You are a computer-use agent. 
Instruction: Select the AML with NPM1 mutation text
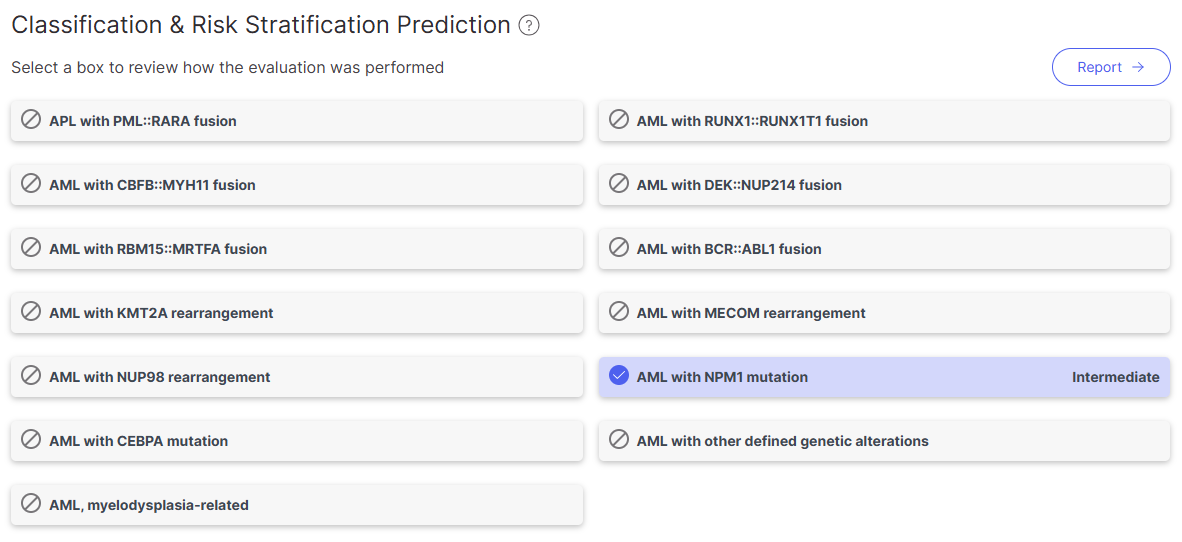(722, 377)
